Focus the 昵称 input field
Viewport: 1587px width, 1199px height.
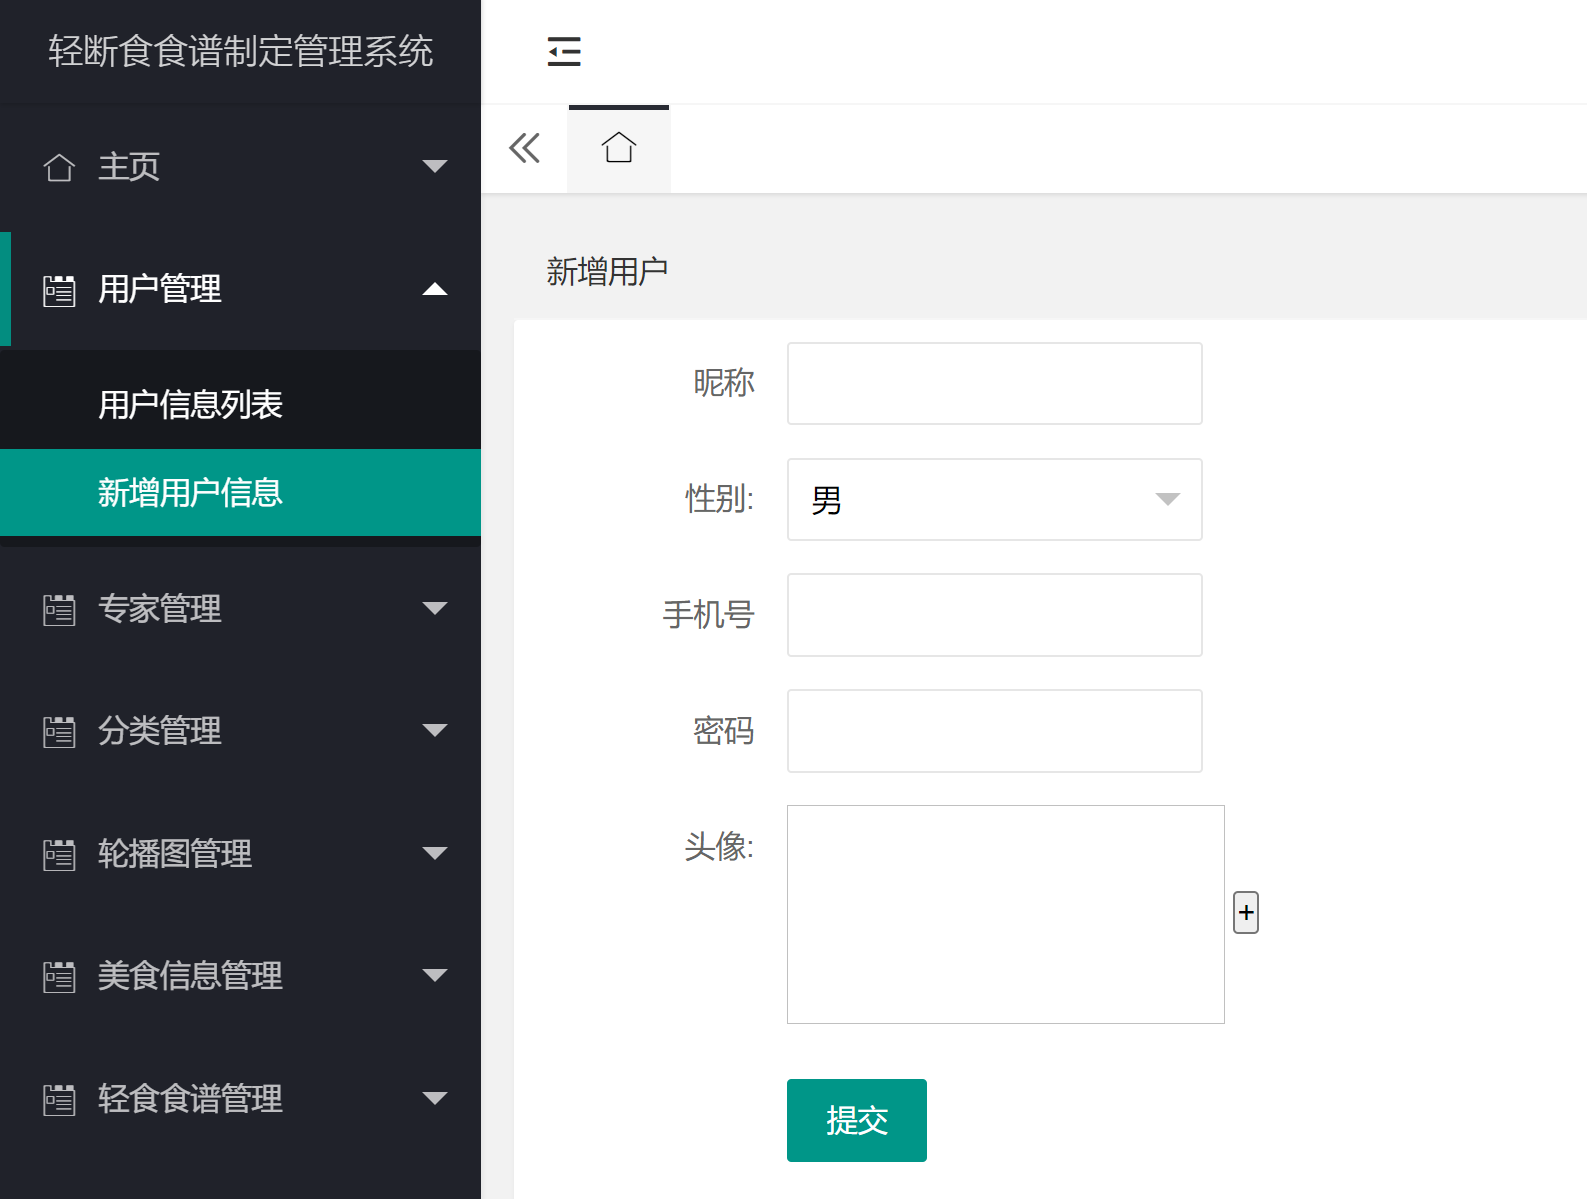[x=995, y=383]
